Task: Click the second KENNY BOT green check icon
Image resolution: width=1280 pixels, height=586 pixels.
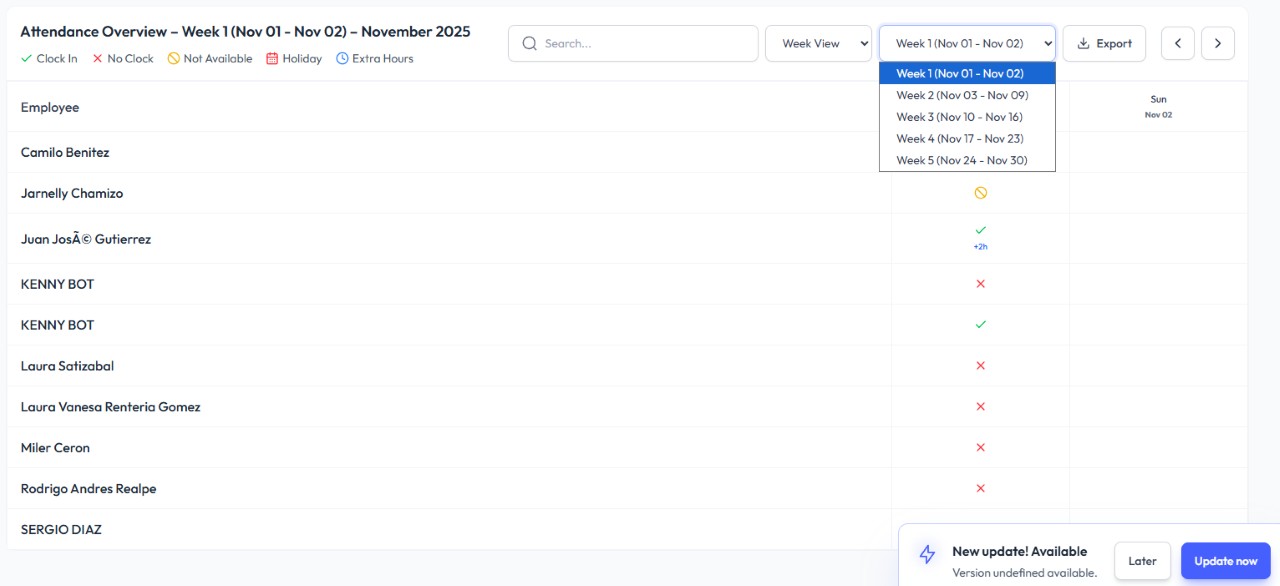Action: (x=980, y=325)
